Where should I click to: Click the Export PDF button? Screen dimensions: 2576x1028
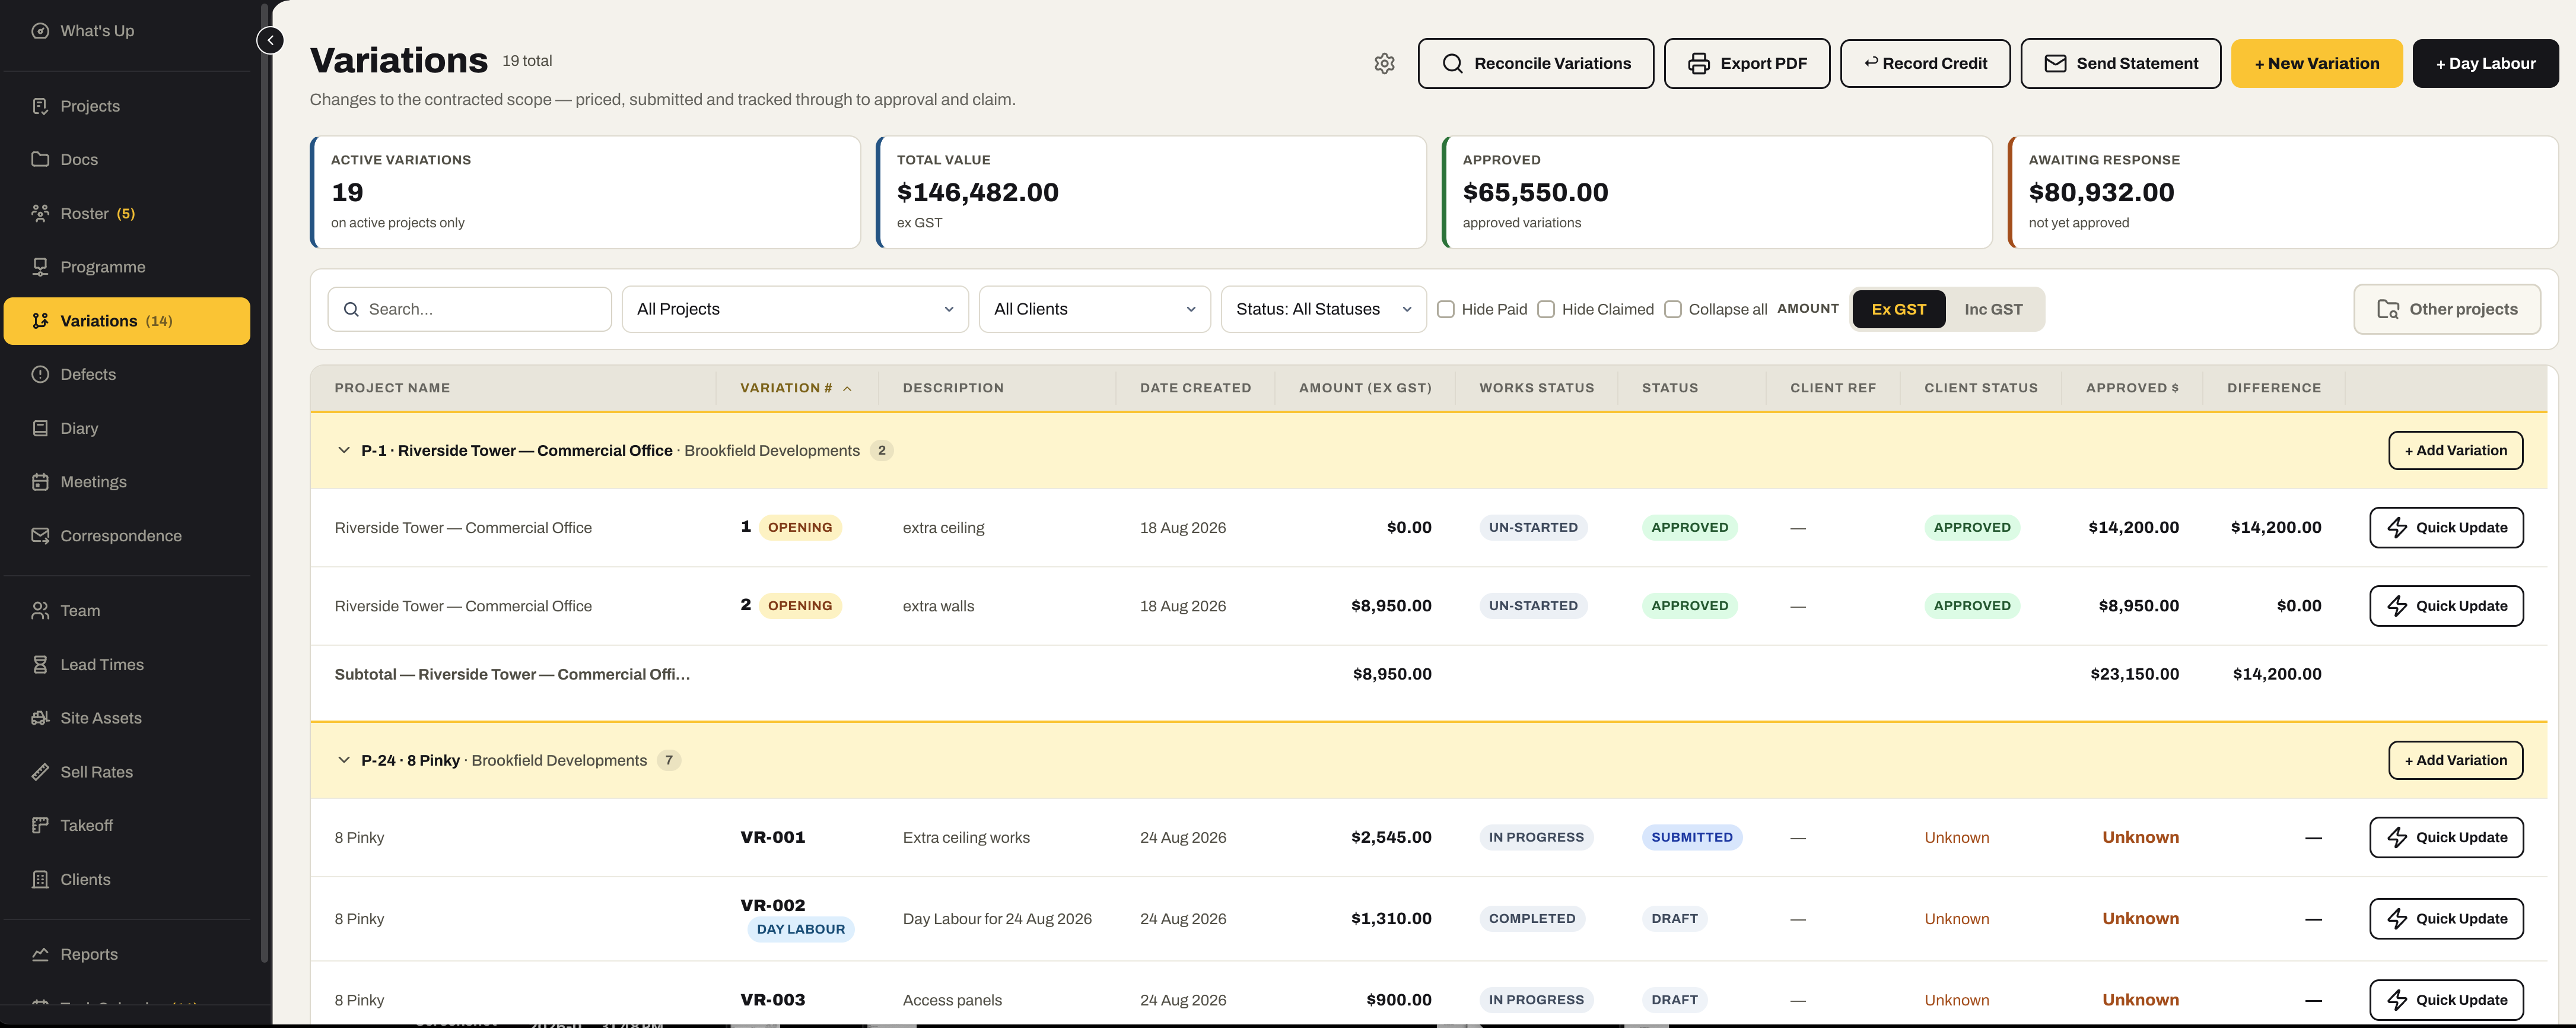point(1746,64)
